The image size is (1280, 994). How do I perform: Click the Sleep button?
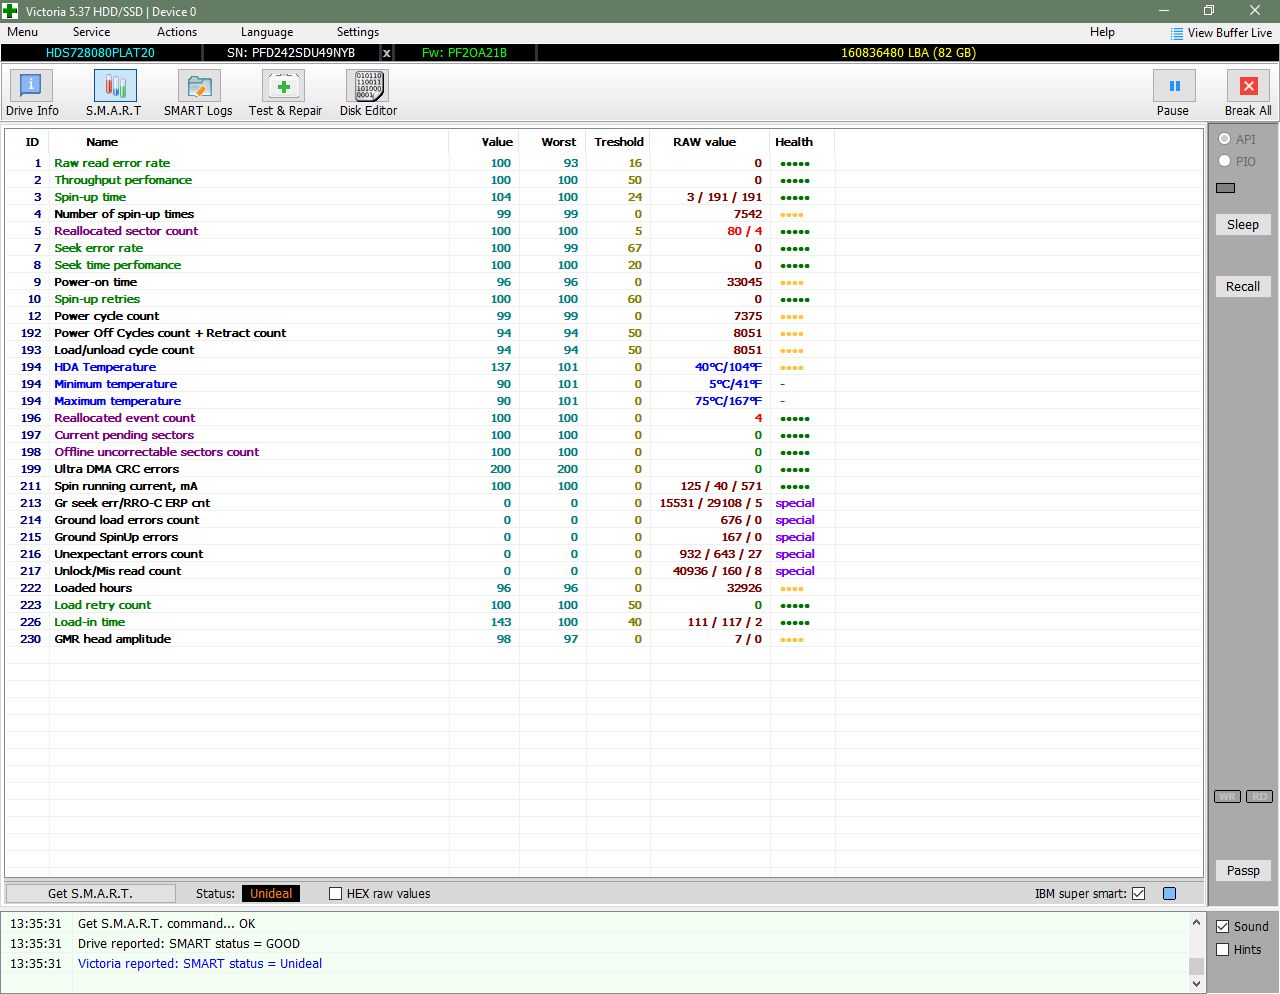point(1243,225)
